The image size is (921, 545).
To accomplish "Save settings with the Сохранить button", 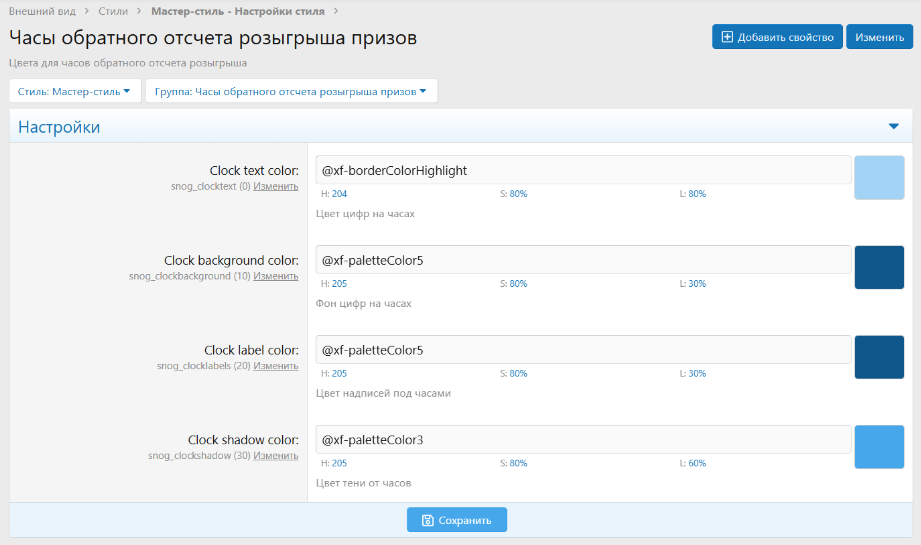I will [456, 520].
